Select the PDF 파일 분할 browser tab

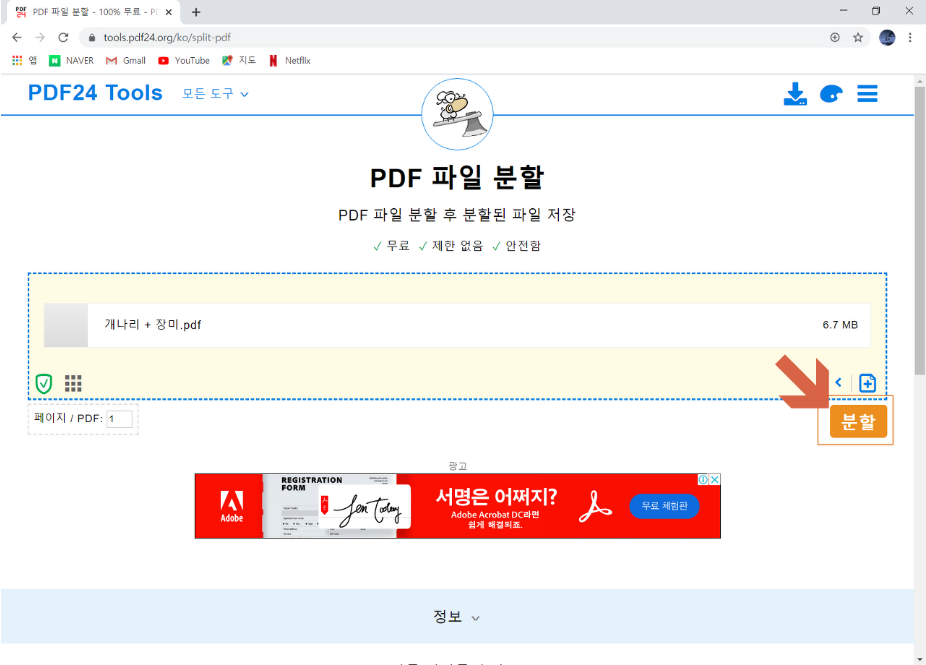click(92, 12)
